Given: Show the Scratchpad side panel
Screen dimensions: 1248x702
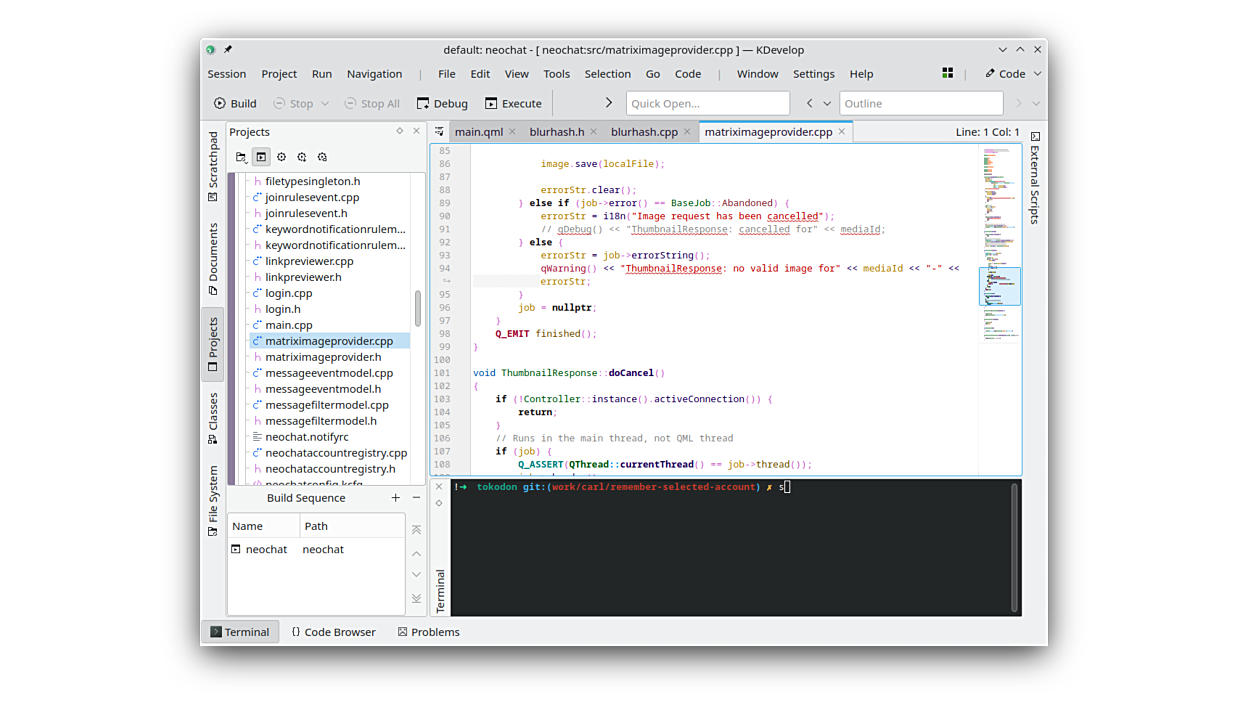Looking at the screenshot, I should pos(213,165).
